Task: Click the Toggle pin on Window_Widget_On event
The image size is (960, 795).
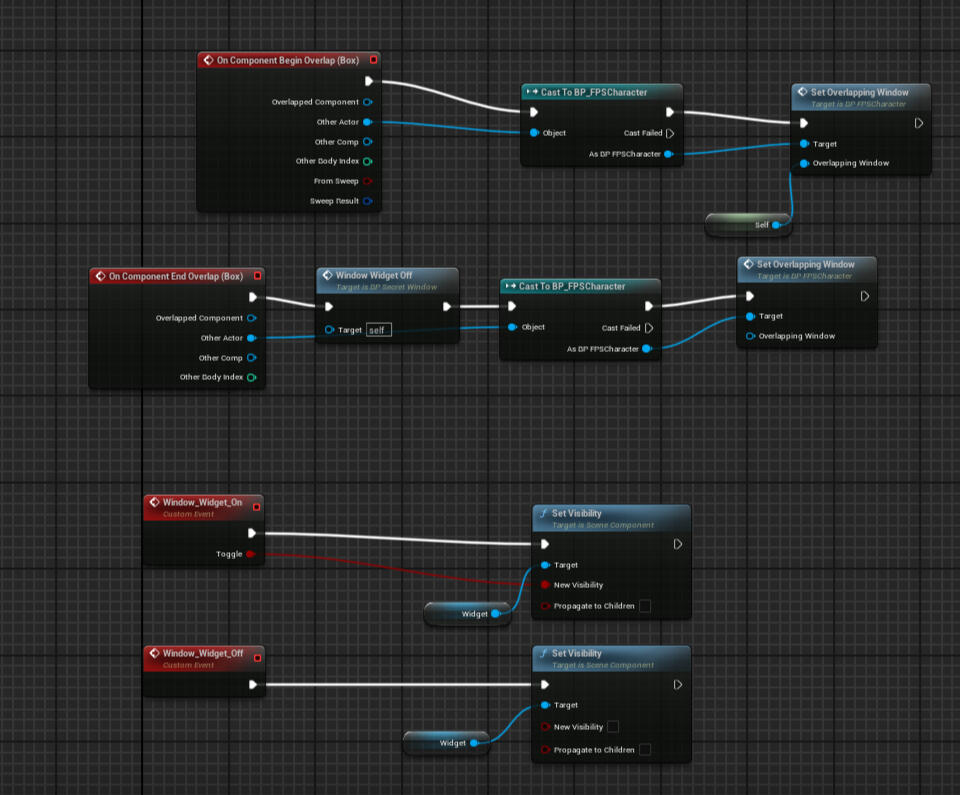Action: click(x=250, y=553)
